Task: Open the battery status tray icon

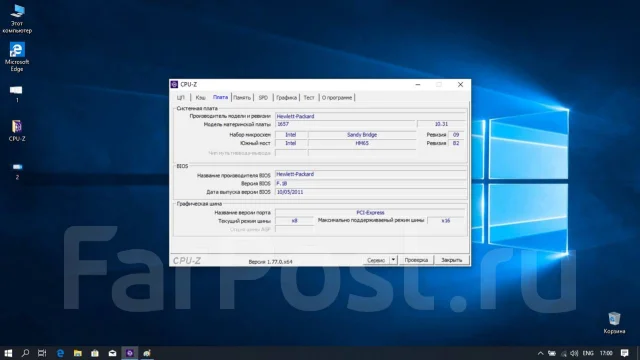Action: 552,353
